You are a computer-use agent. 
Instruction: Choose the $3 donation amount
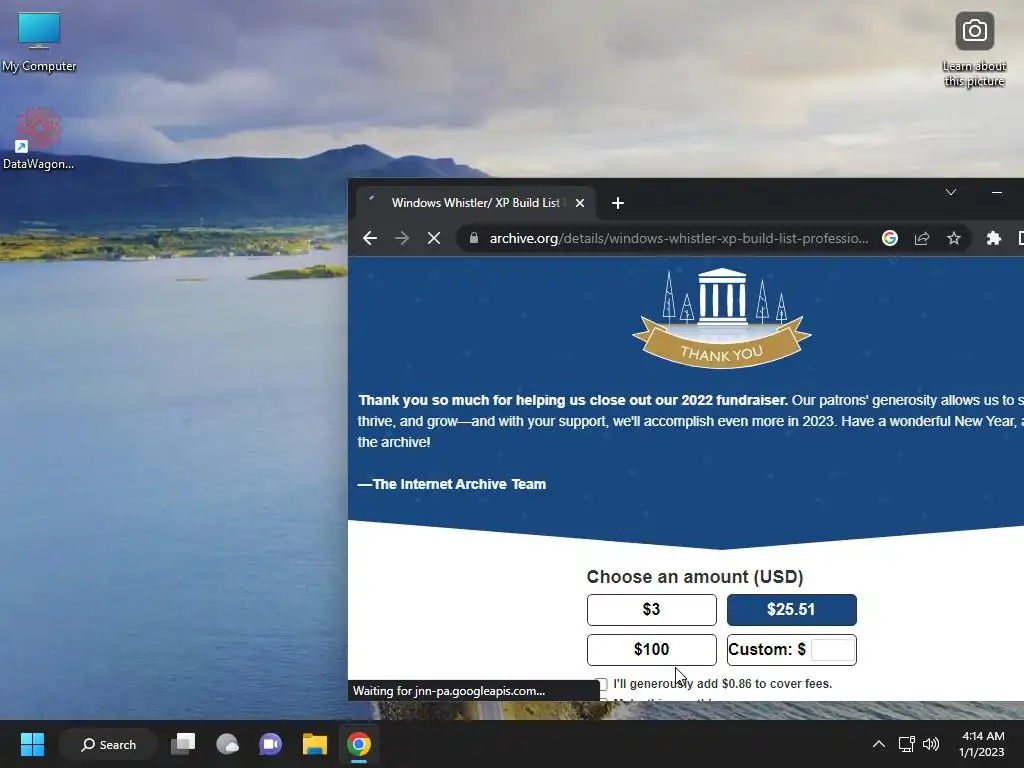coord(651,609)
